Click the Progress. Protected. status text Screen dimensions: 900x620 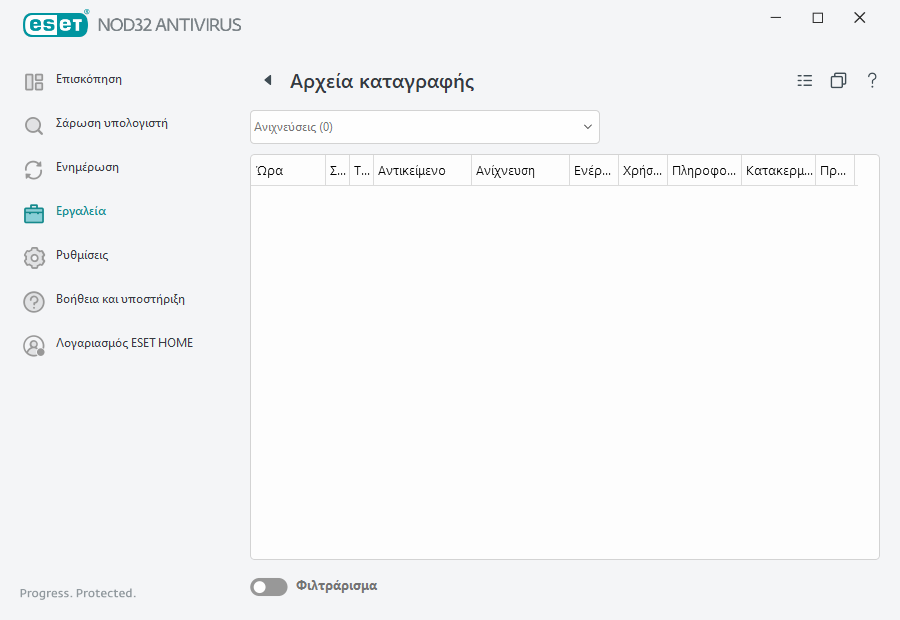click(77, 592)
